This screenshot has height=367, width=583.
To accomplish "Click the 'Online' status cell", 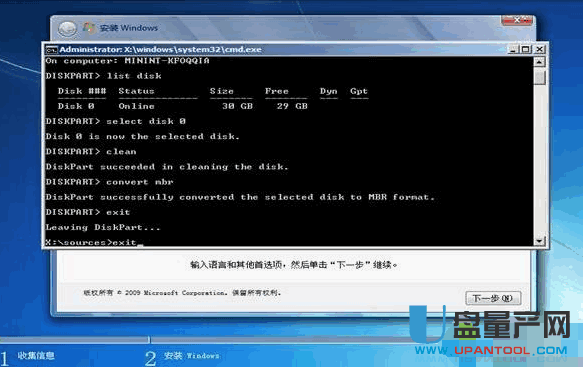I will (x=136, y=106).
